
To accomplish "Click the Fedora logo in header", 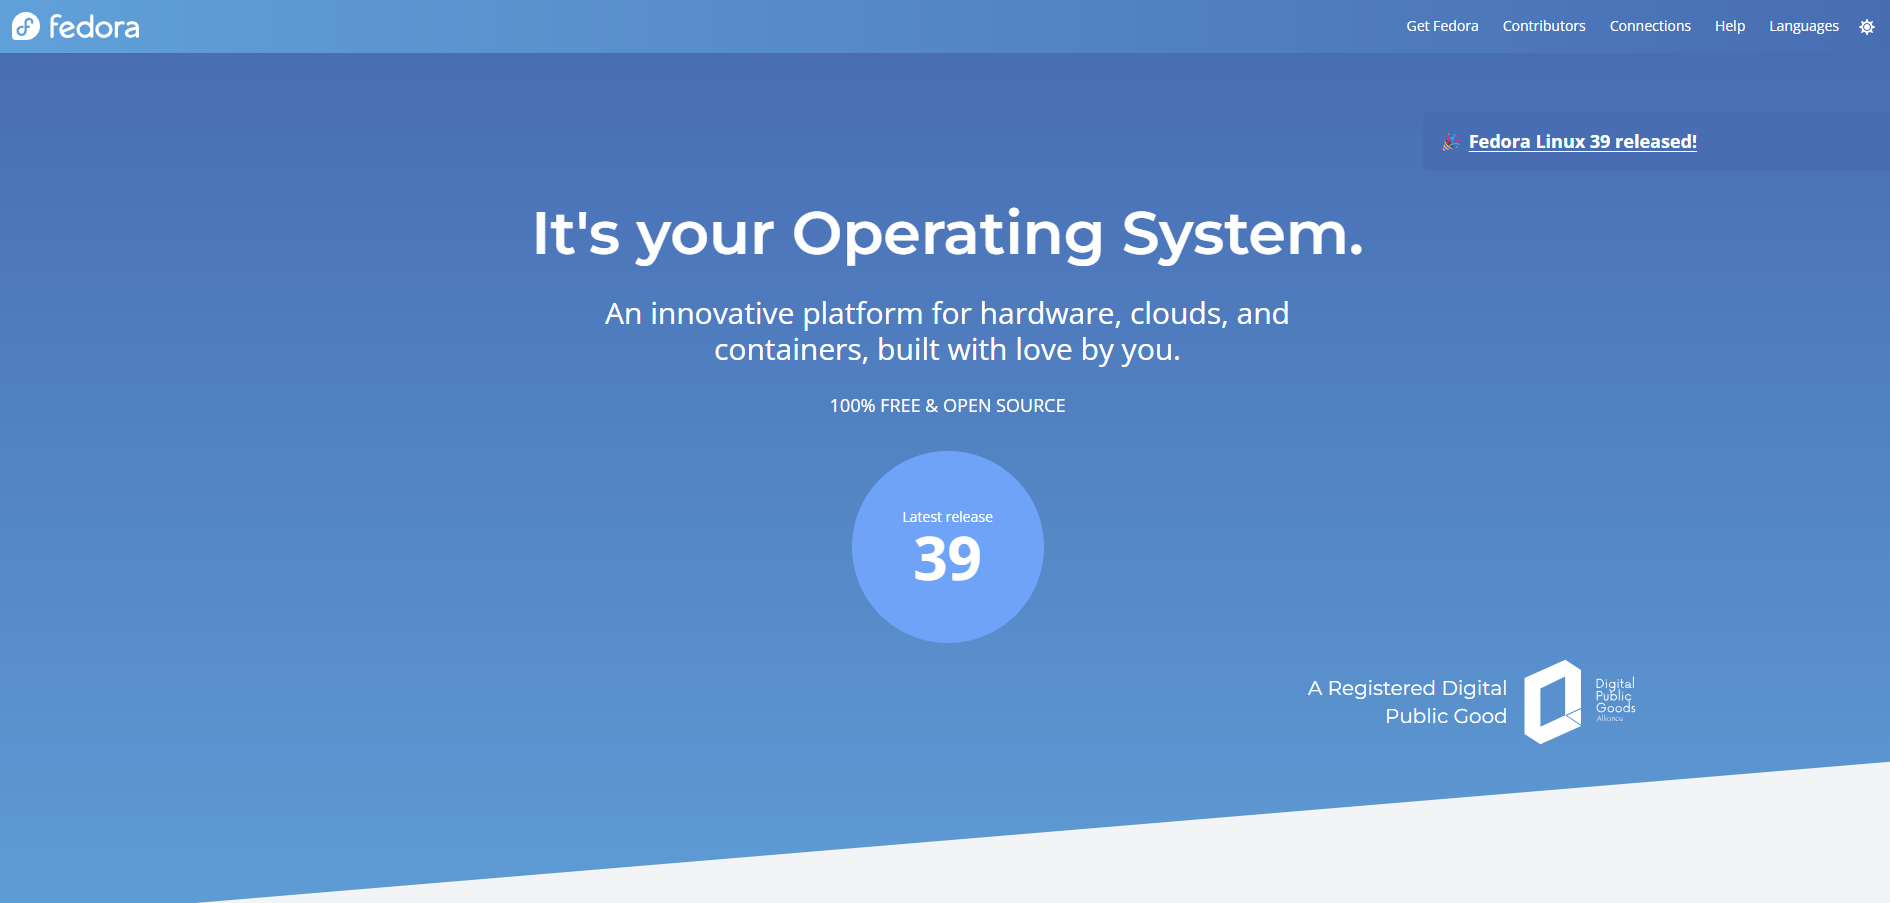I will (x=76, y=26).
